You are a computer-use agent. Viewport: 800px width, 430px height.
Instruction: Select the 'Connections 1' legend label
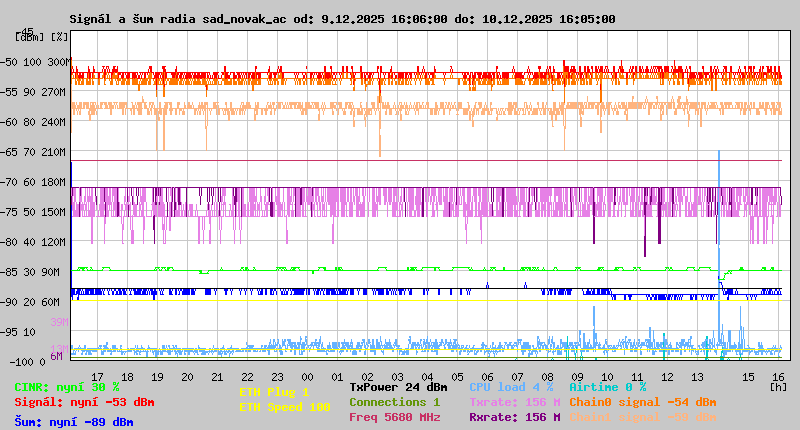pyautogui.click(x=395, y=402)
